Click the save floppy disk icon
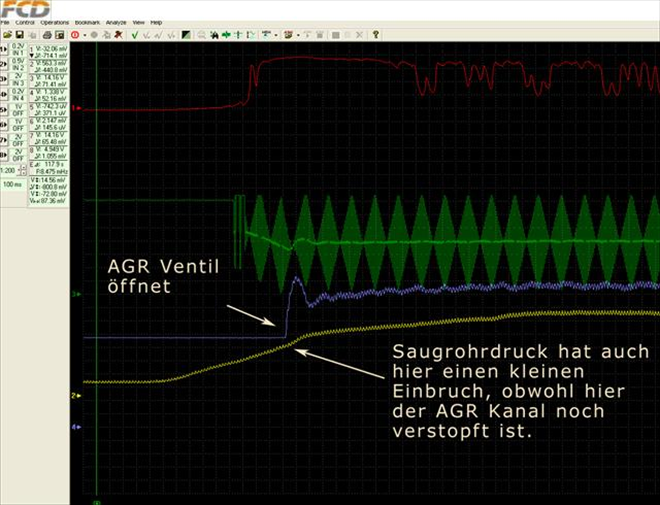The height and width of the screenshot is (505, 660). tap(18, 34)
